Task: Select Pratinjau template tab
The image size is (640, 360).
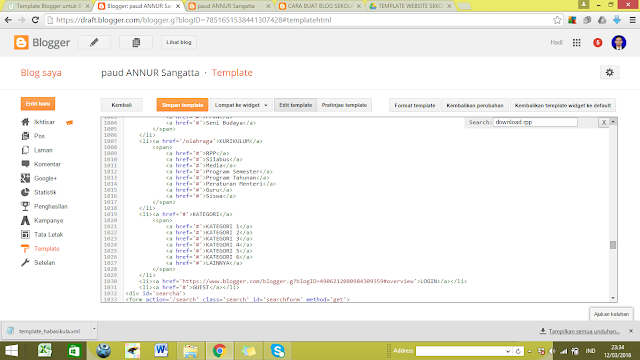Action: coord(344,105)
